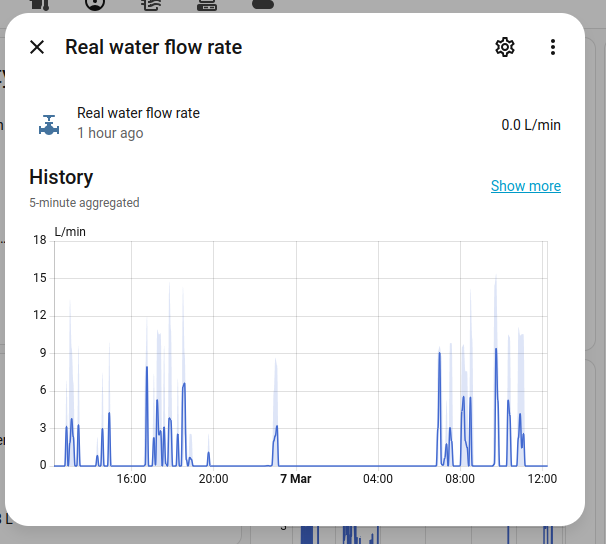Open the three-dot overflow menu
This screenshot has width=606, height=544.
click(552, 47)
